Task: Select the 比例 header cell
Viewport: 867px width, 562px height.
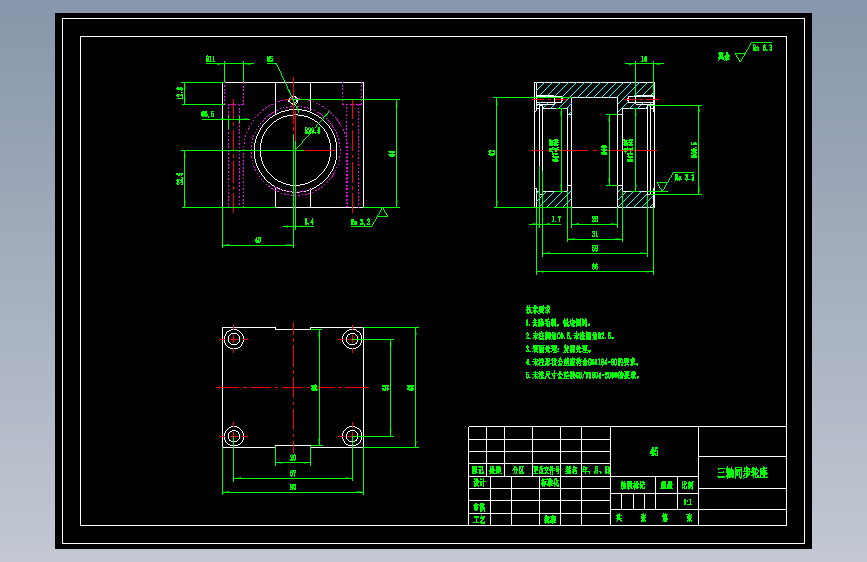Action: (687, 485)
